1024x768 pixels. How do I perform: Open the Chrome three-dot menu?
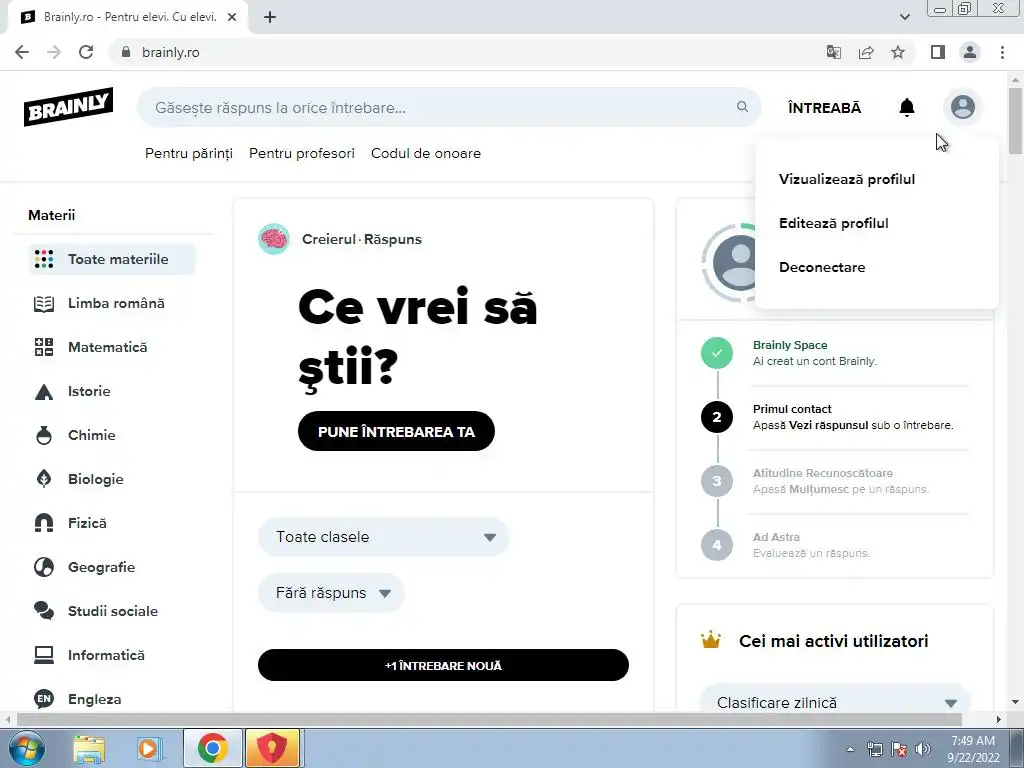pyautogui.click(x=1002, y=52)
